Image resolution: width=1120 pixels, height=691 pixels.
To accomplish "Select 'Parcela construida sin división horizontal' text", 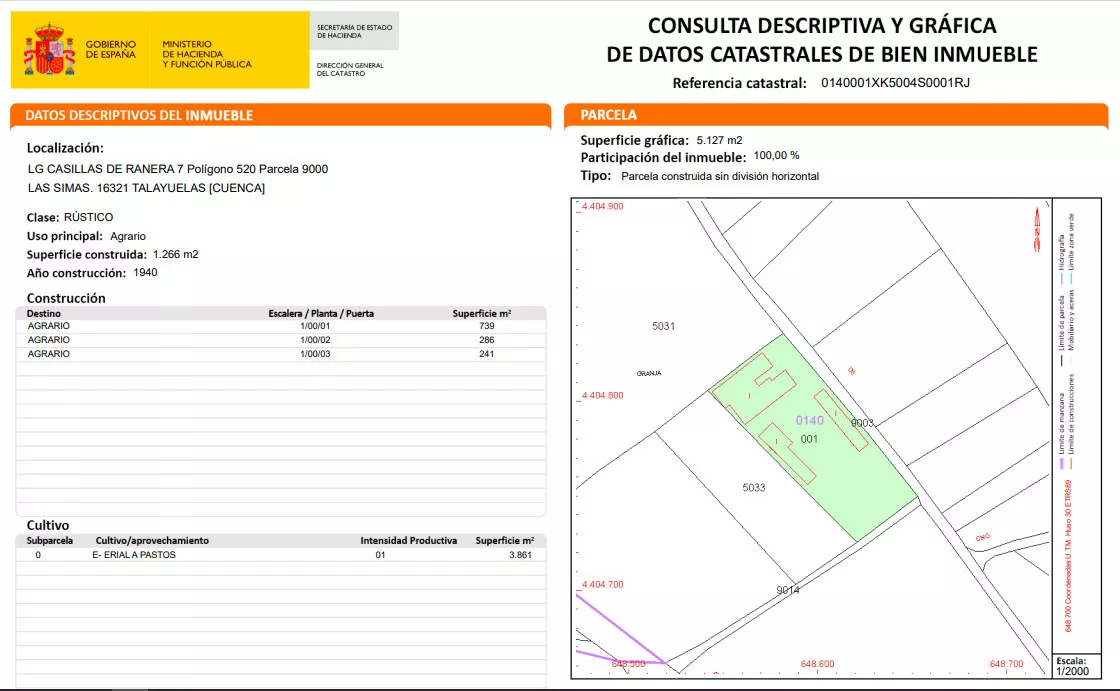I will pos(720,177).
